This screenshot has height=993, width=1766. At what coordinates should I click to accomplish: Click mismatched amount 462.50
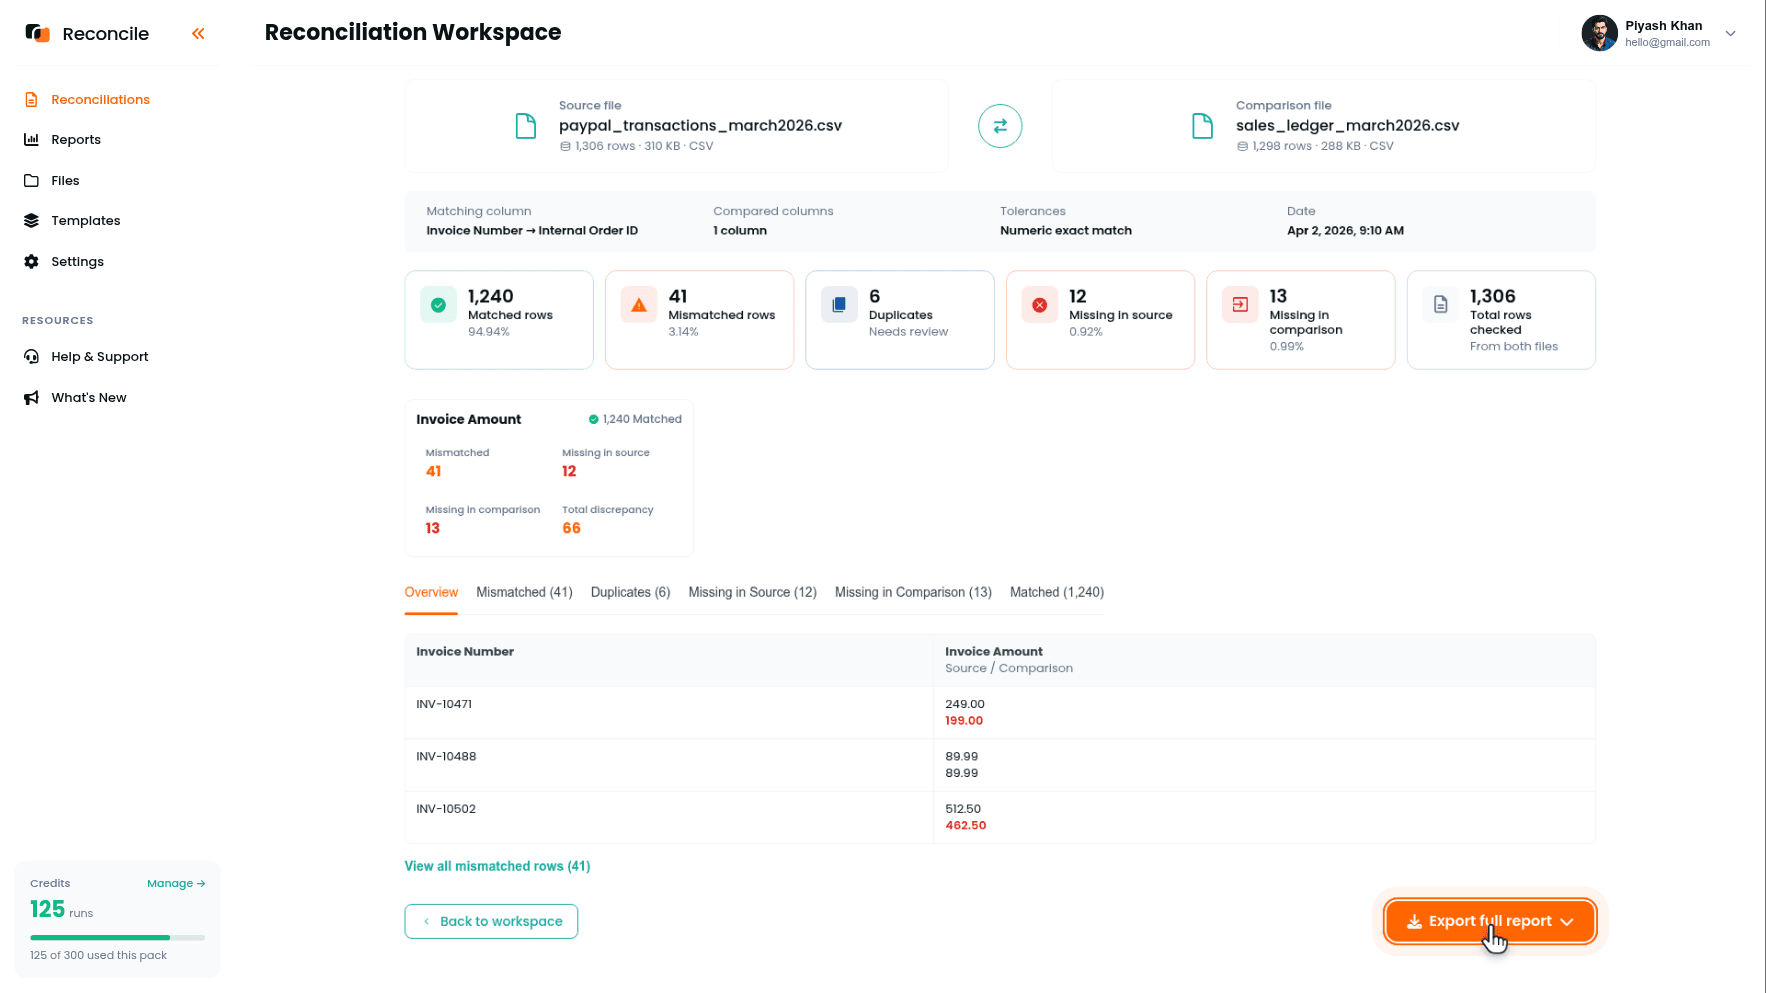point(965,826)
